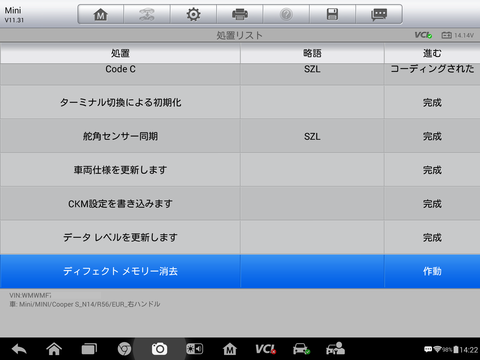
Task: Click SZL abbreviation in Code C row
Action: click(x=312, y=69)
